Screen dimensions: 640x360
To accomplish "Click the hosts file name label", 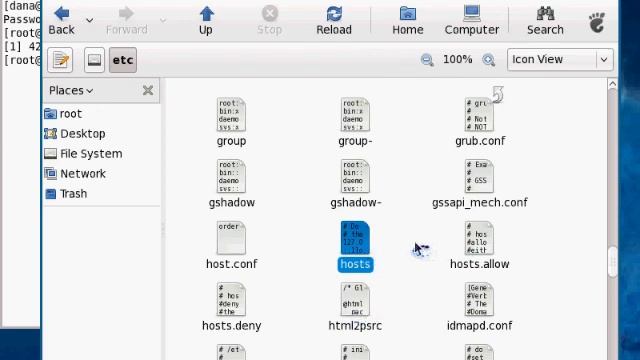I will (355, 264).
